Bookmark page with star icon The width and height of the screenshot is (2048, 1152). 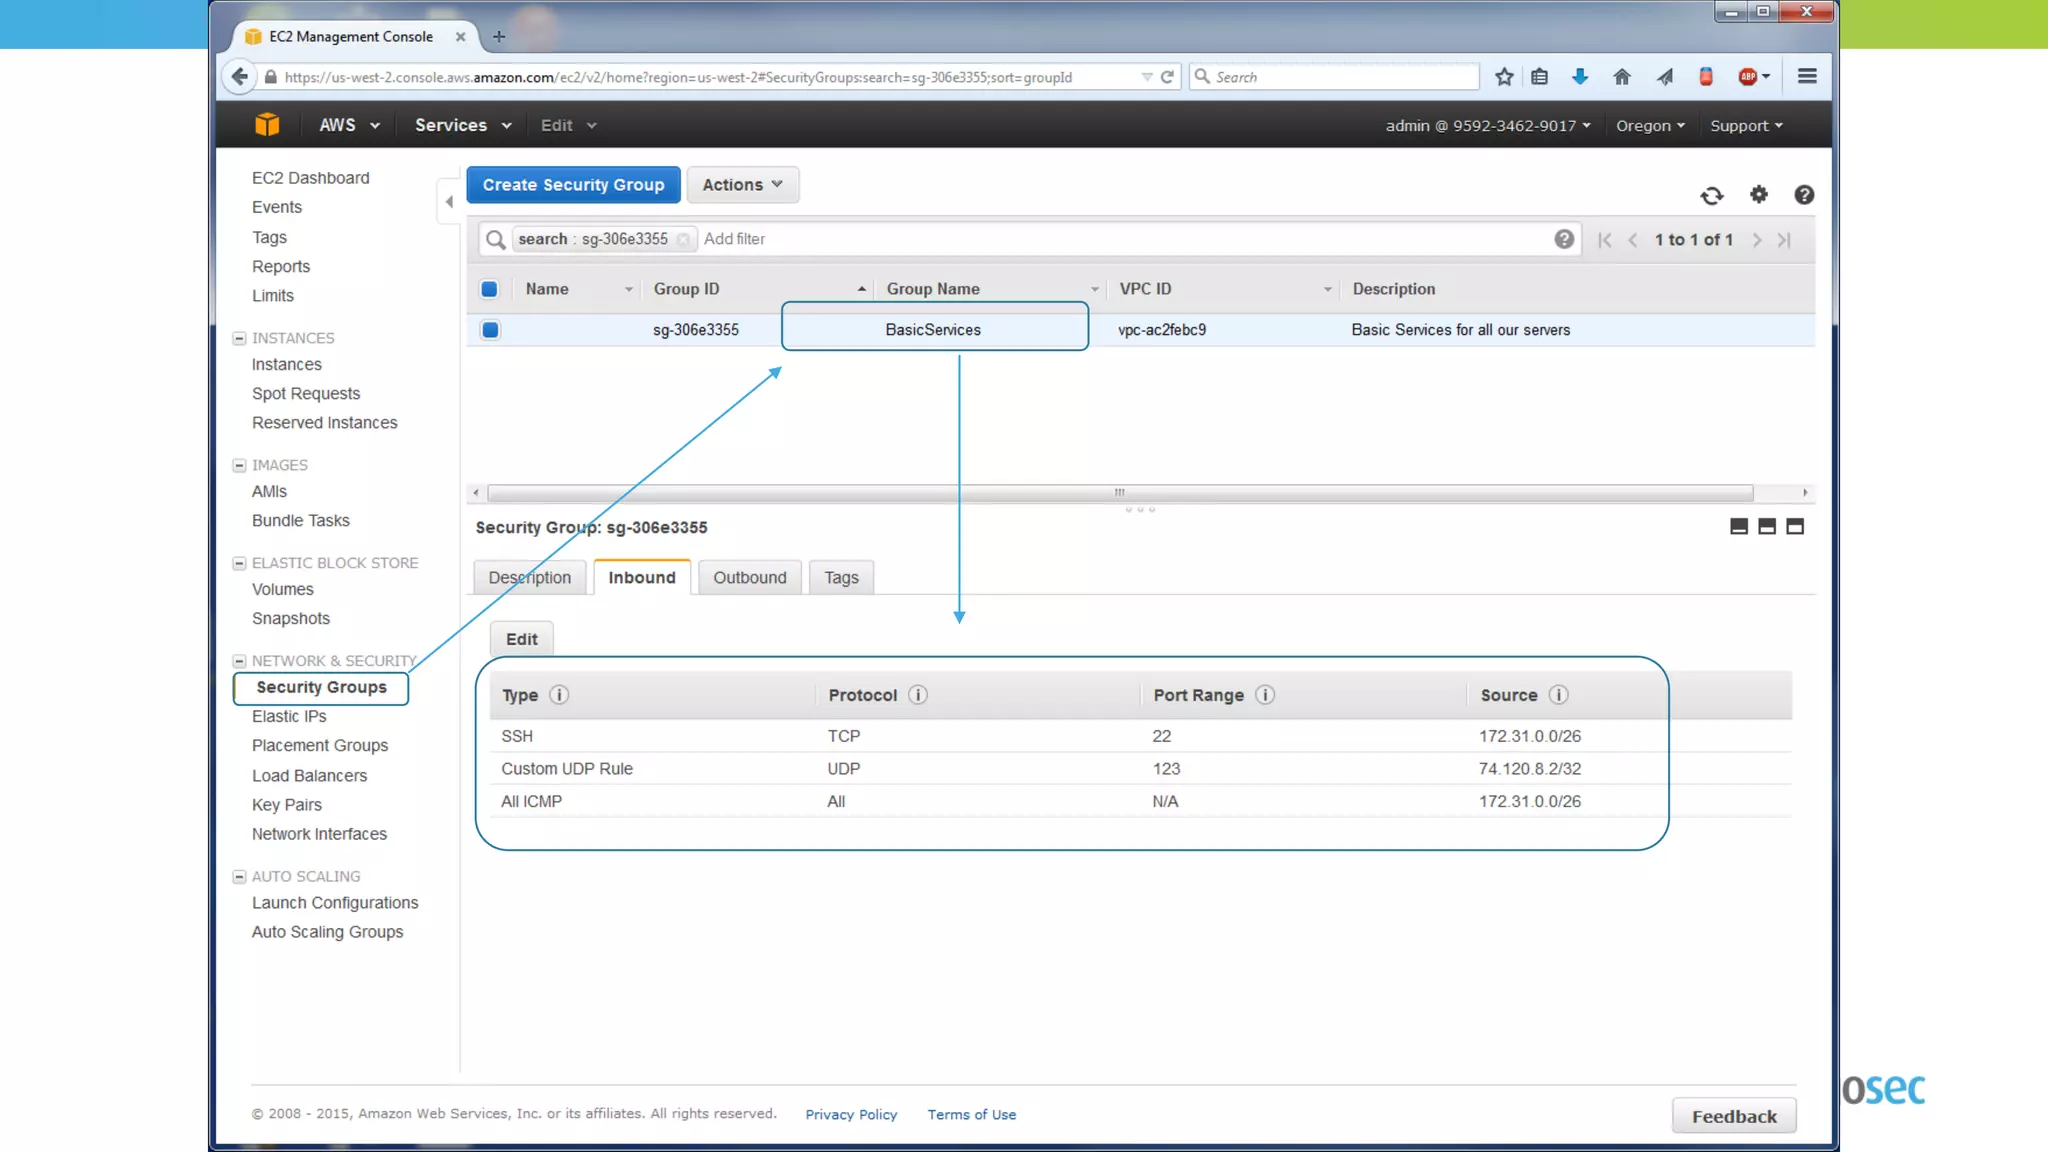(1503, 77)
